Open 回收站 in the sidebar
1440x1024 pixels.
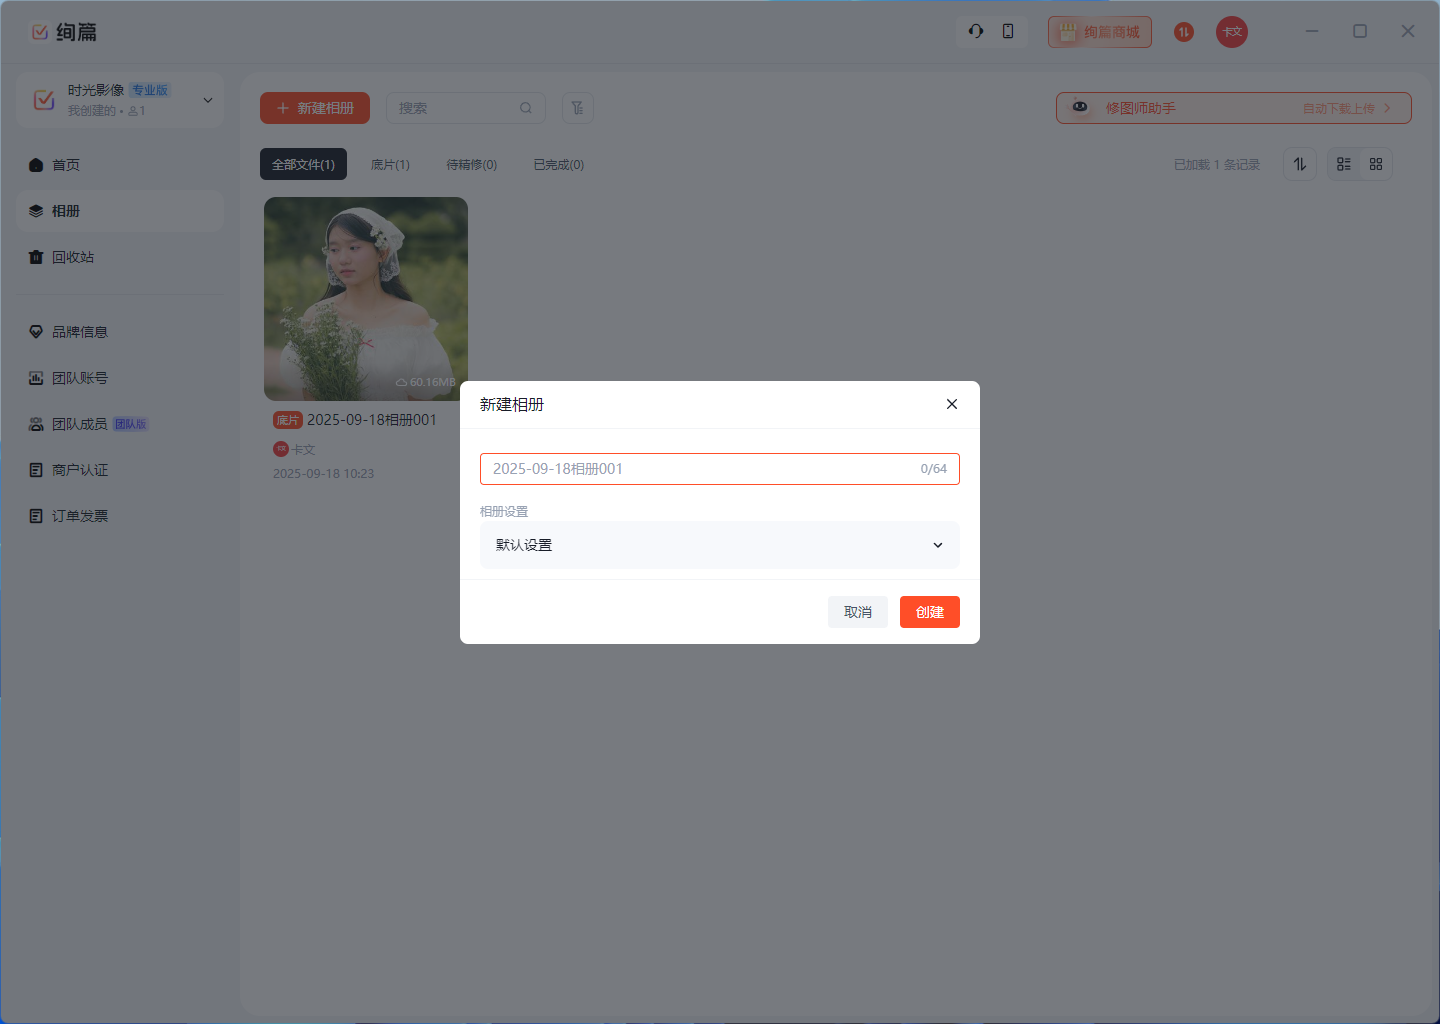pyautogui.click(x=73, y=257)
